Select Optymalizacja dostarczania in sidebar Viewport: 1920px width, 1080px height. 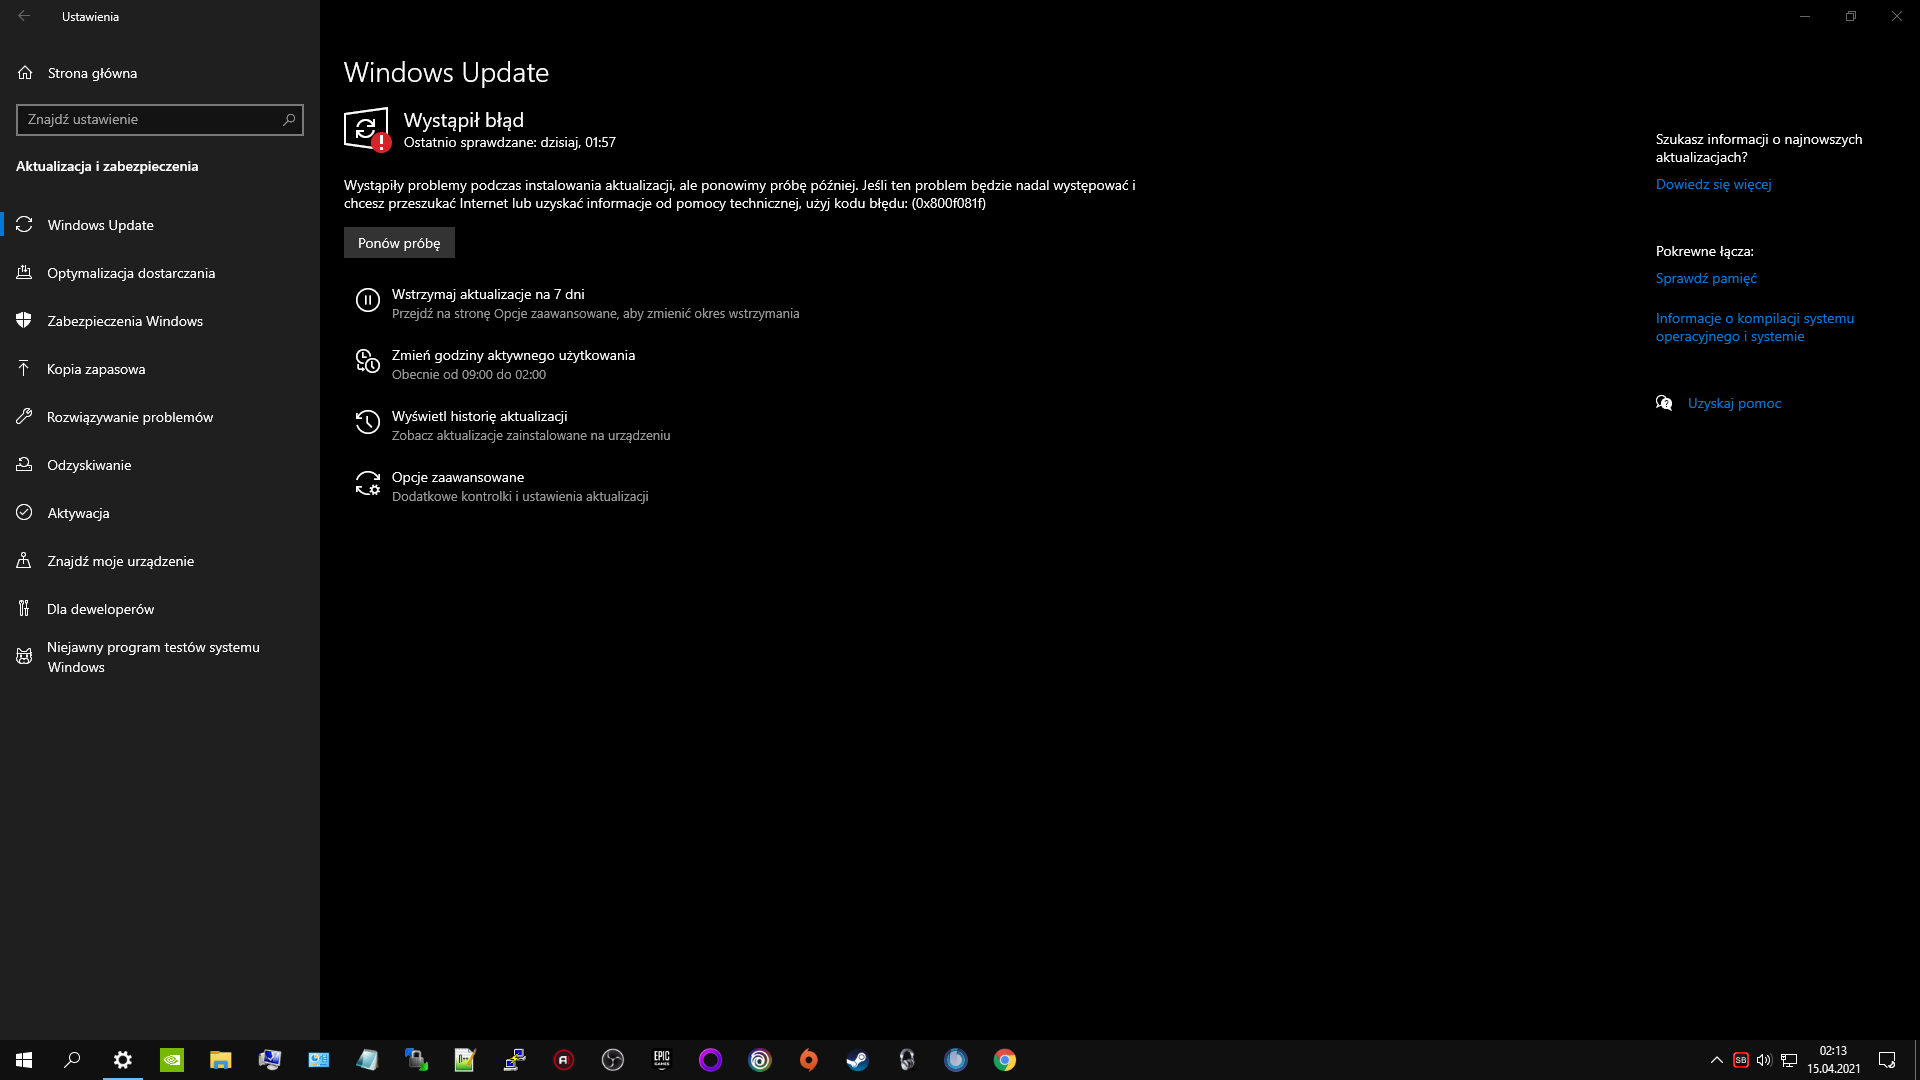coord(130,273)
